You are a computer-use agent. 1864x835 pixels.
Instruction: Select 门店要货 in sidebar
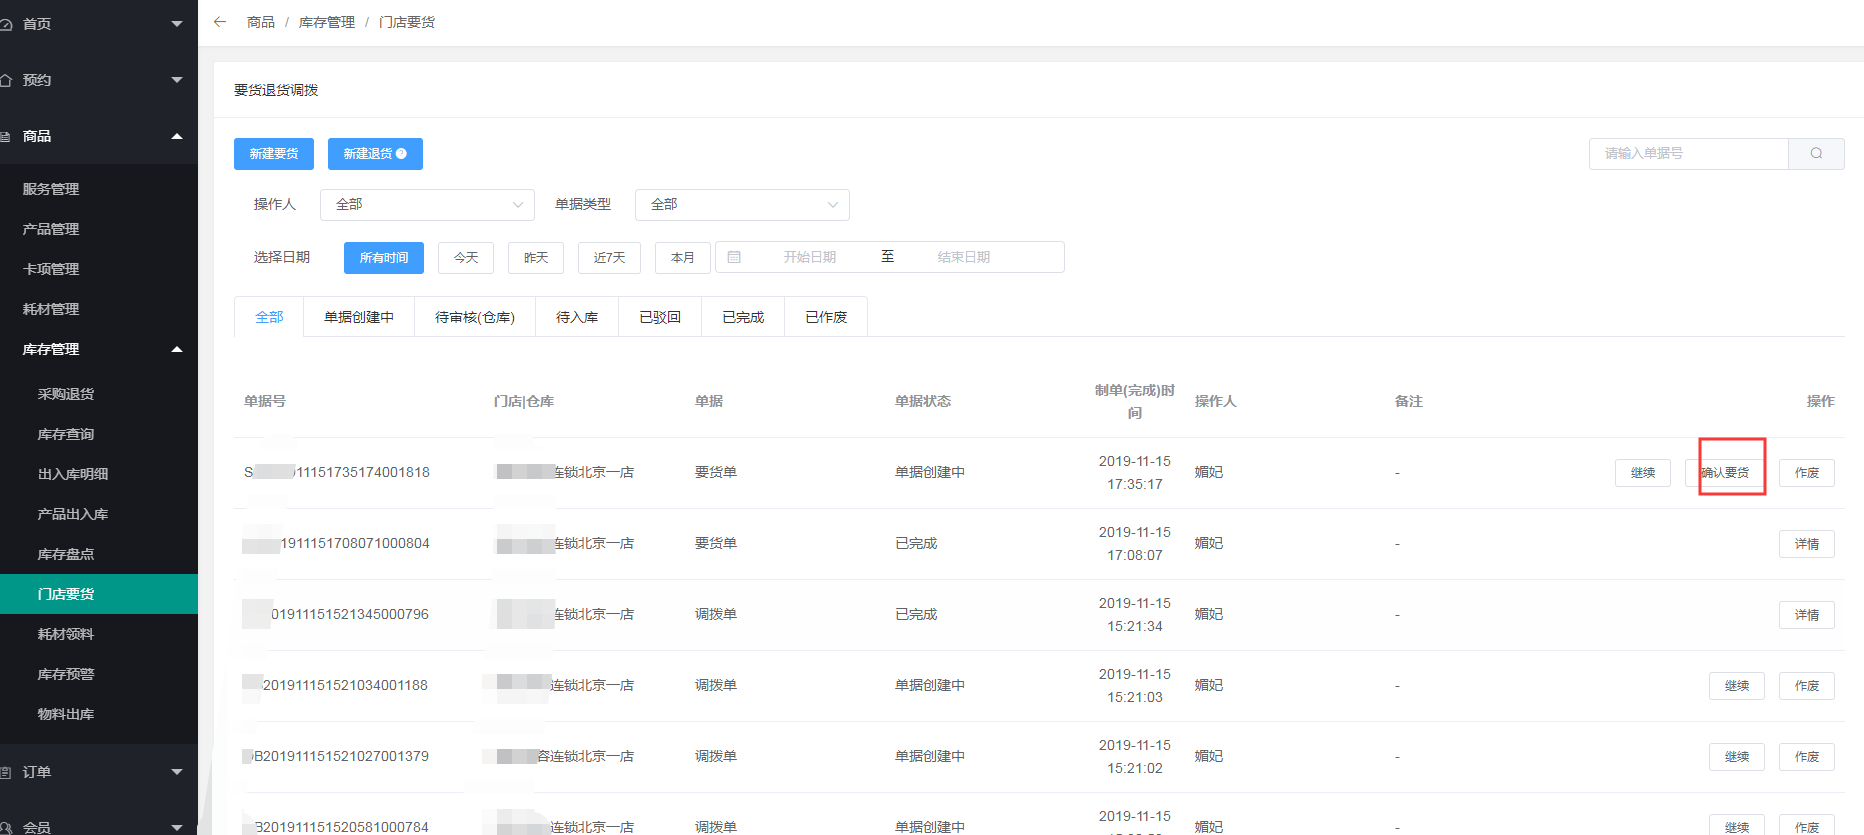point(99,594)
